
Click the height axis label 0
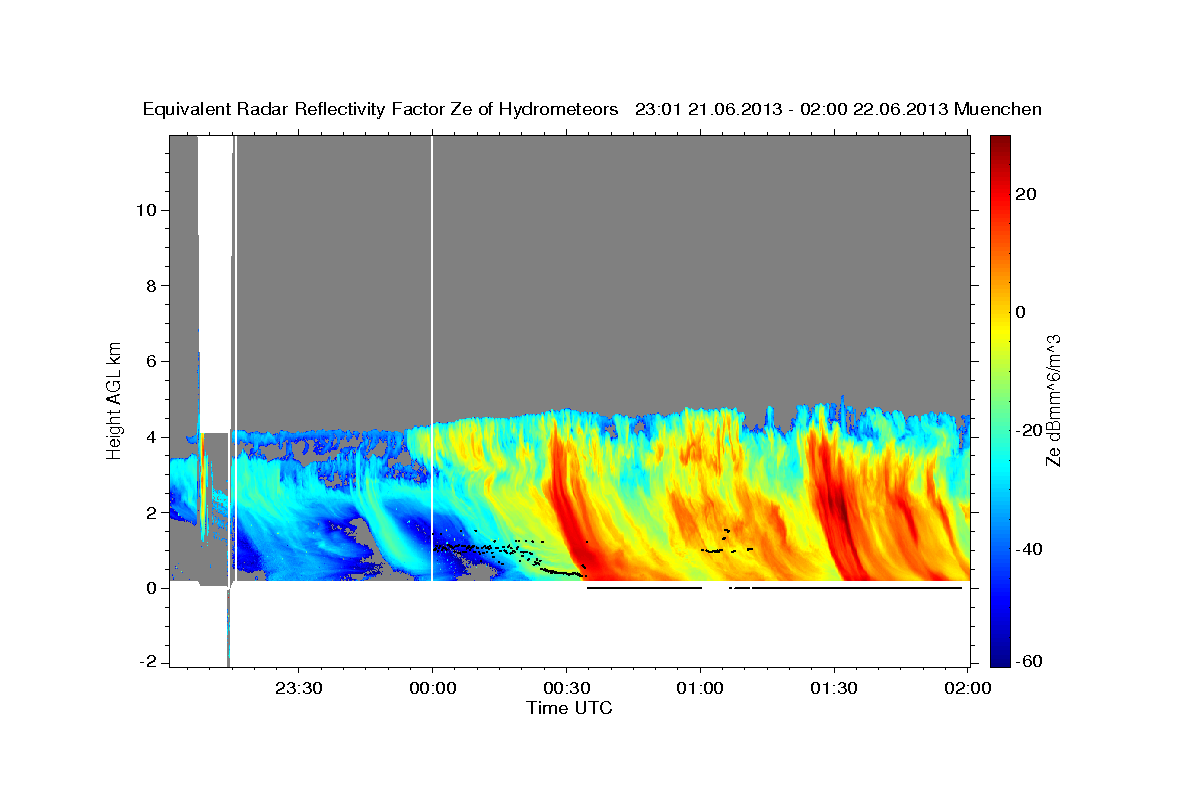point(152,588)
